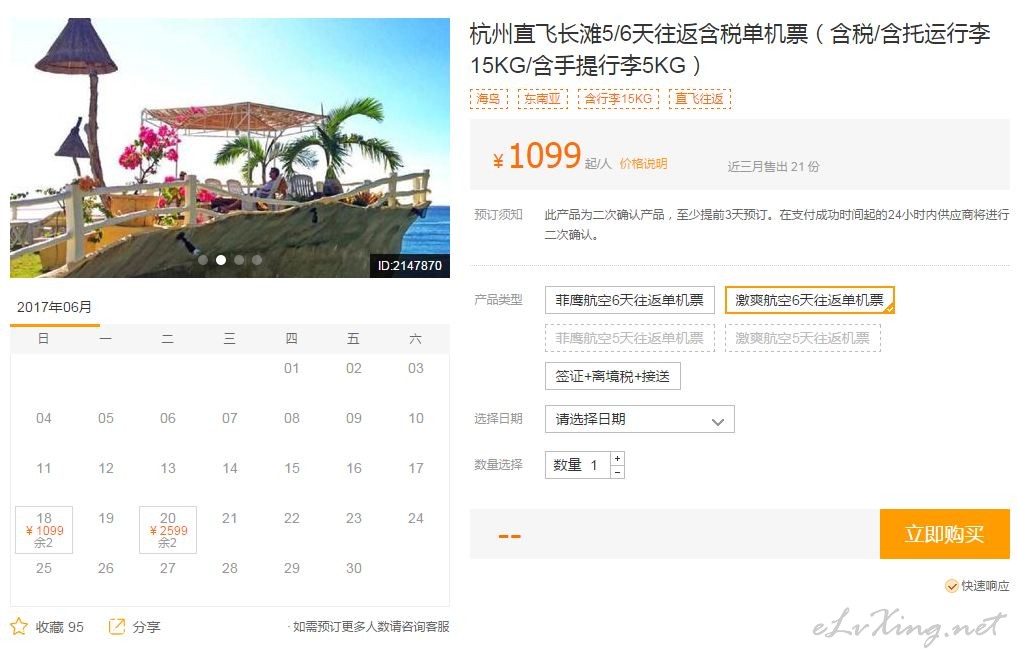Click the product title 杭州直飞长滩
The height and width of the screenshot is (660, 1017).
(x=730, y=49)
